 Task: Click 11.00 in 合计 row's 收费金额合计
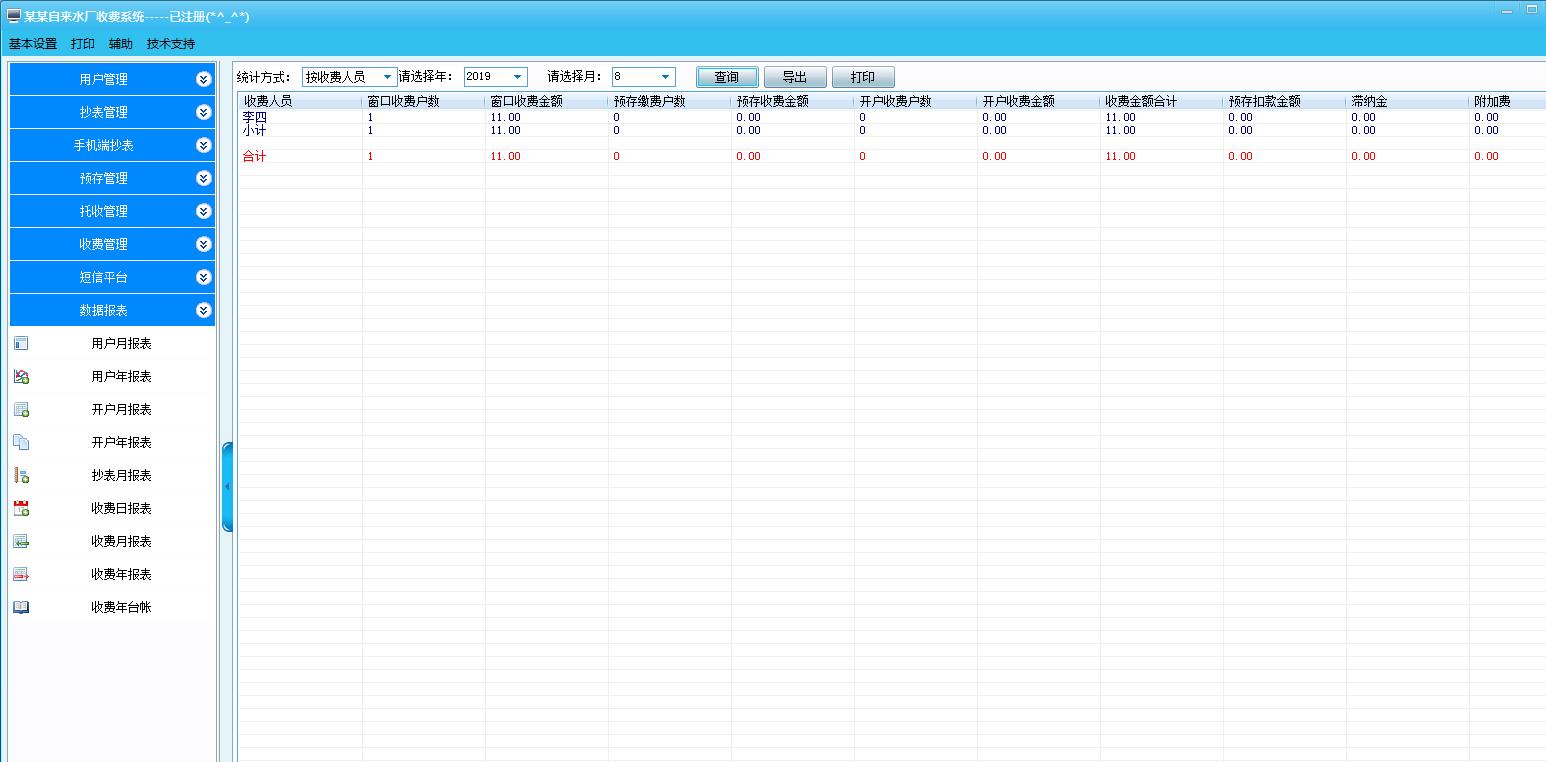click(1120, 156)
